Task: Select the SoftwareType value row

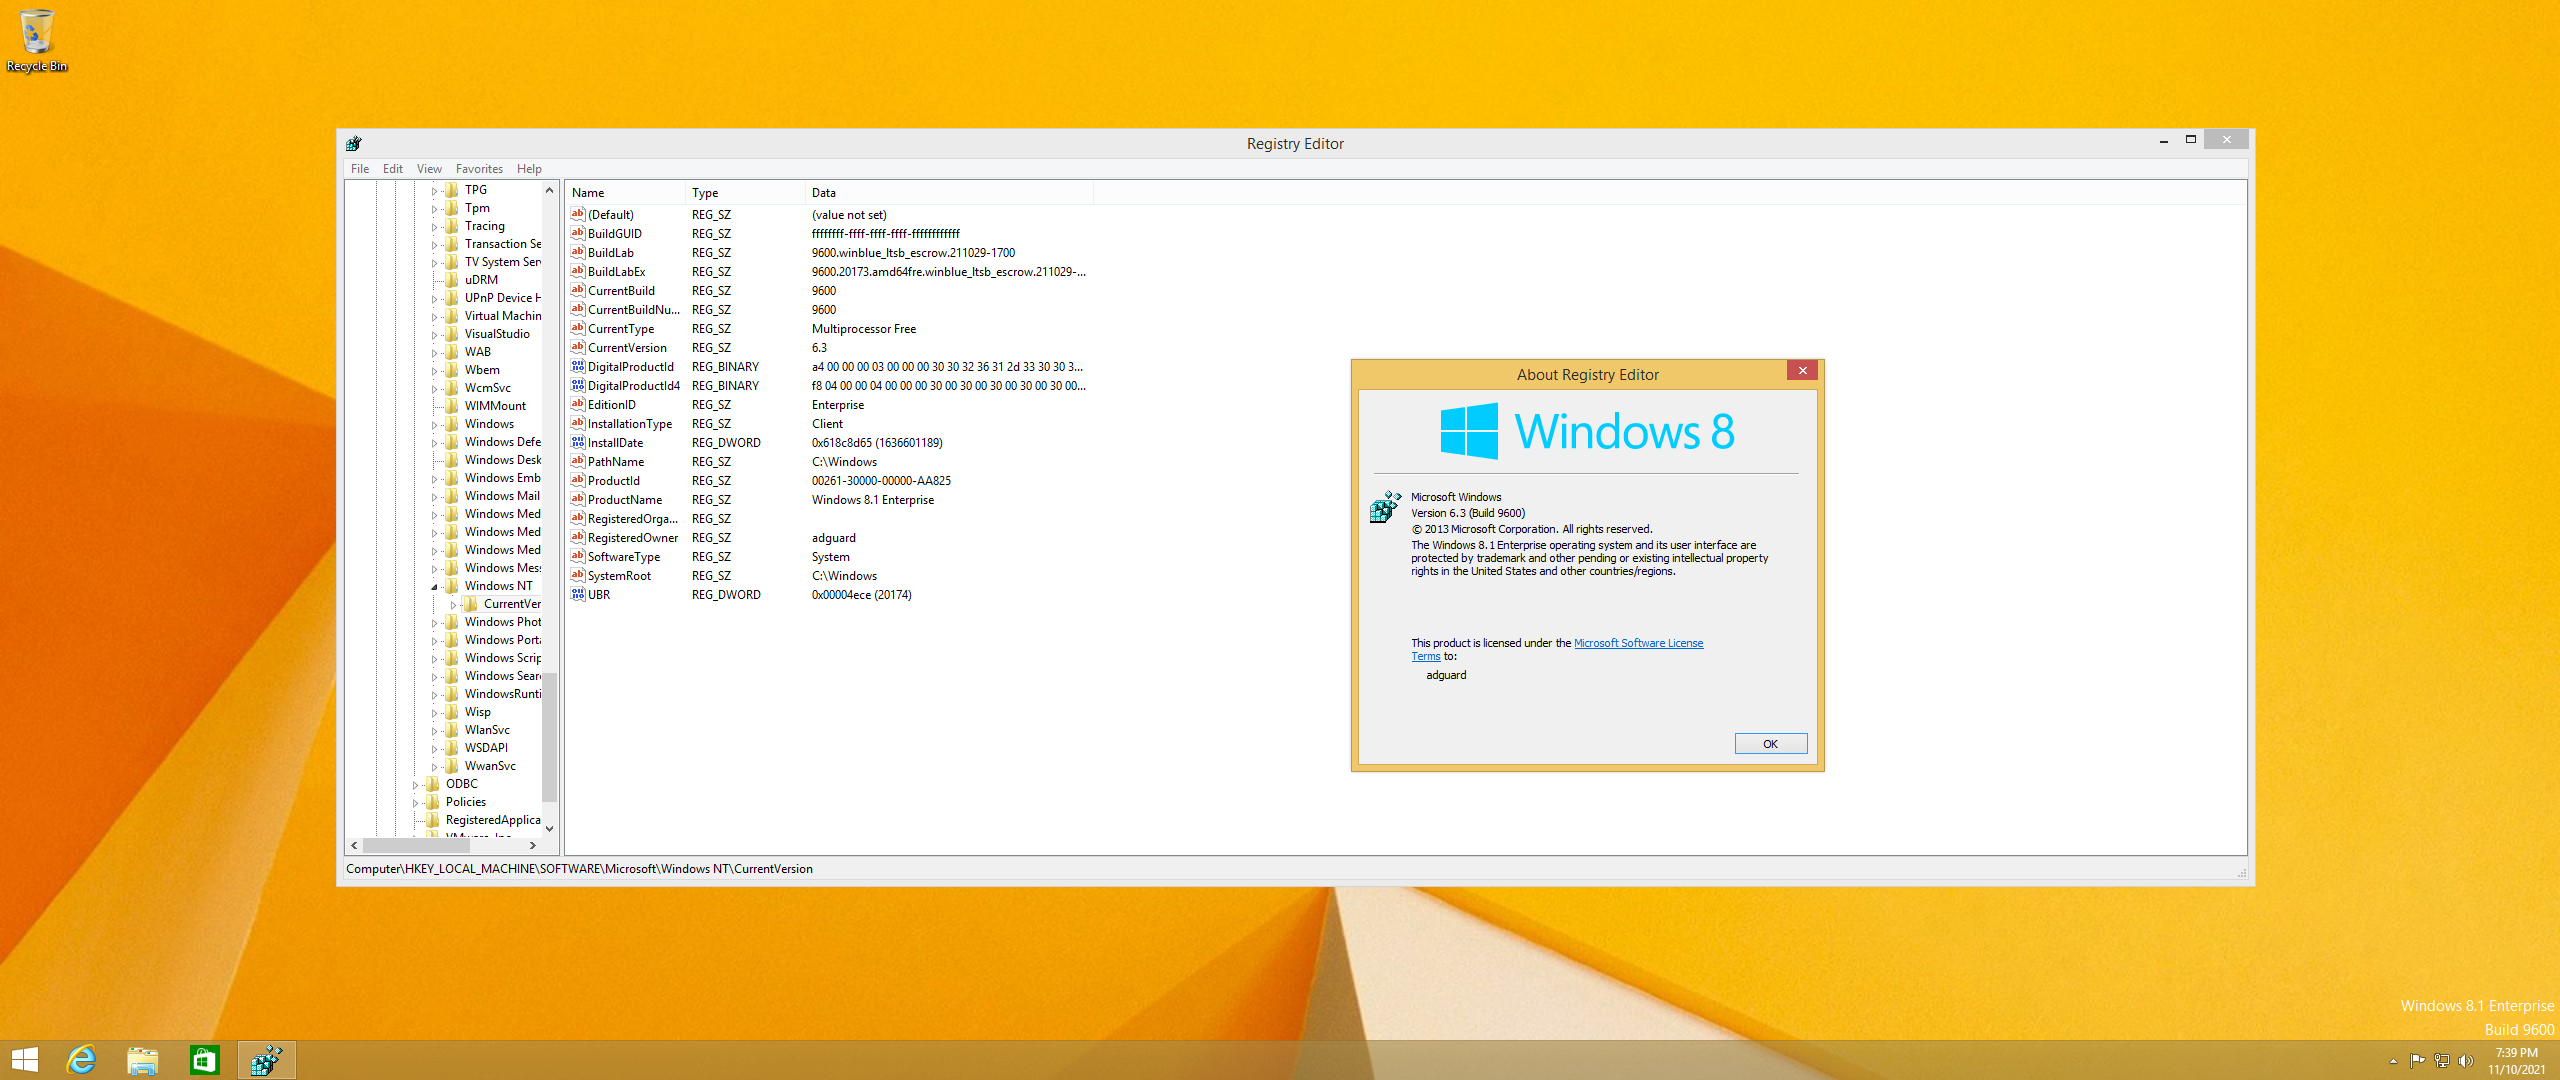Action: (x=830, y=557)
